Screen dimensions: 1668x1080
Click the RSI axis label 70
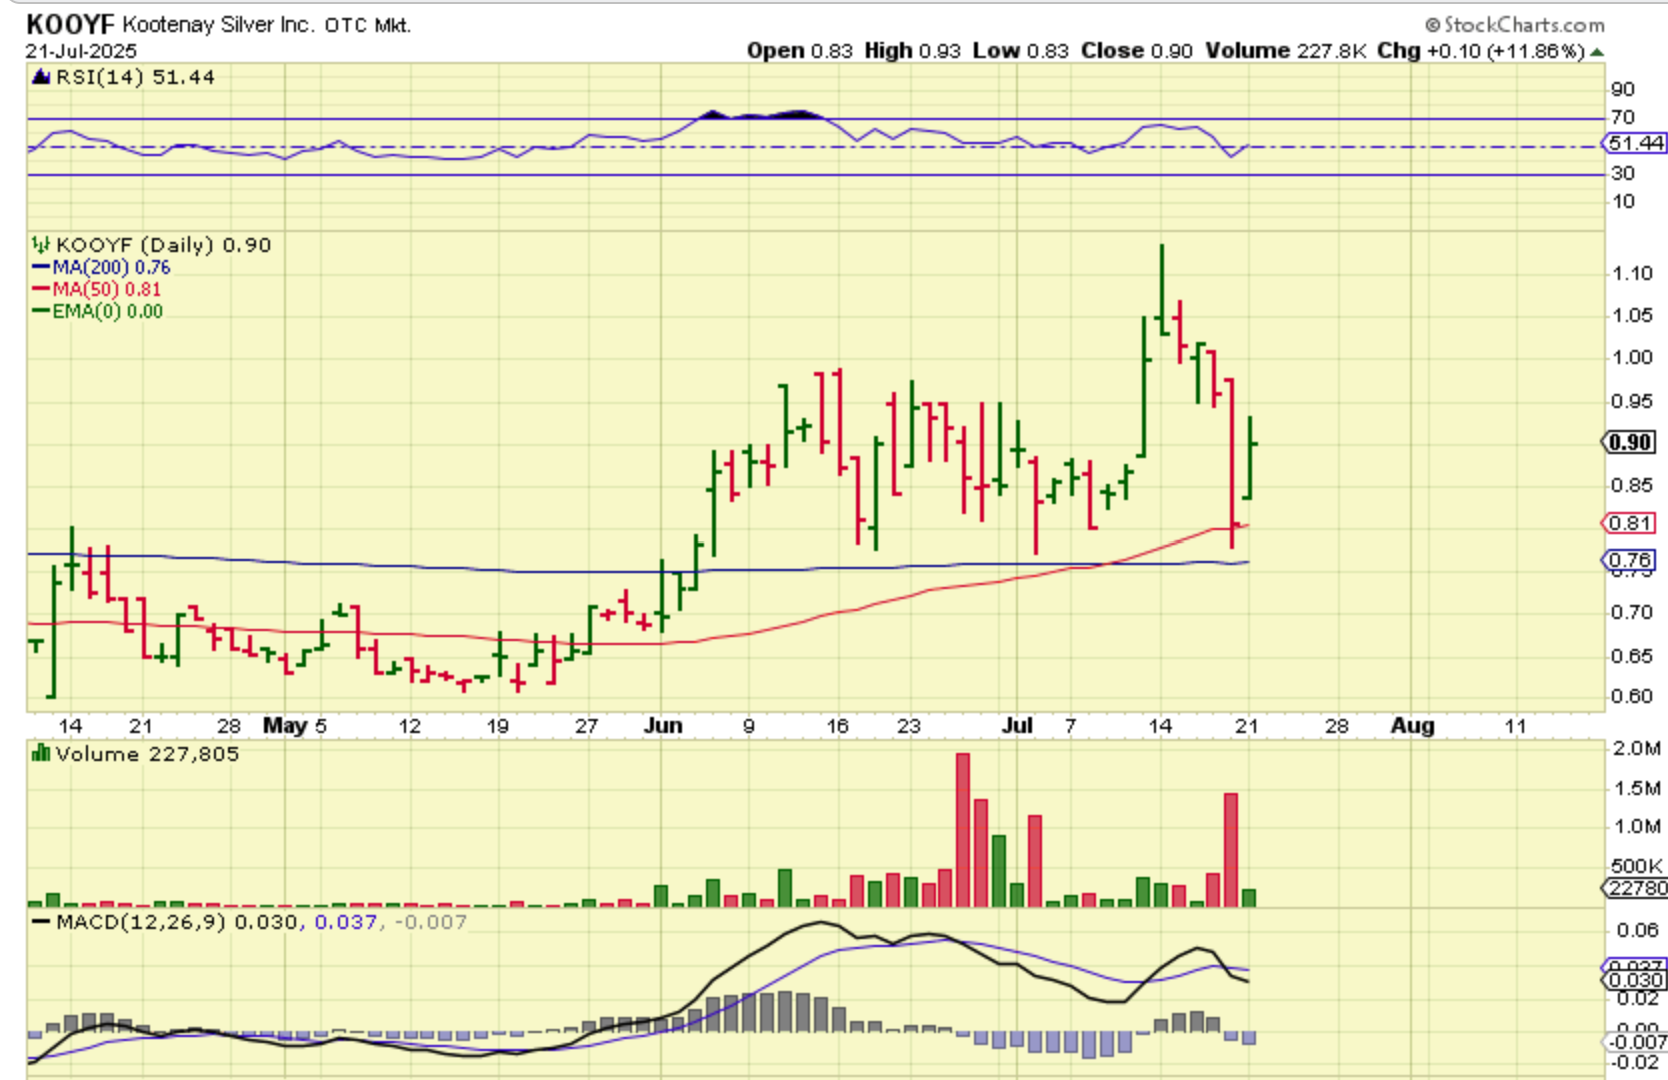click(x=1623, y=117)
